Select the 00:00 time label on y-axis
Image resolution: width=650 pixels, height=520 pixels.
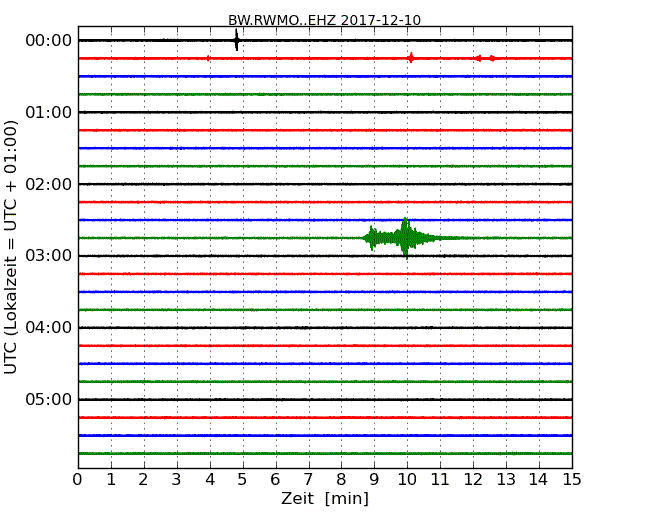pos(49,41)
